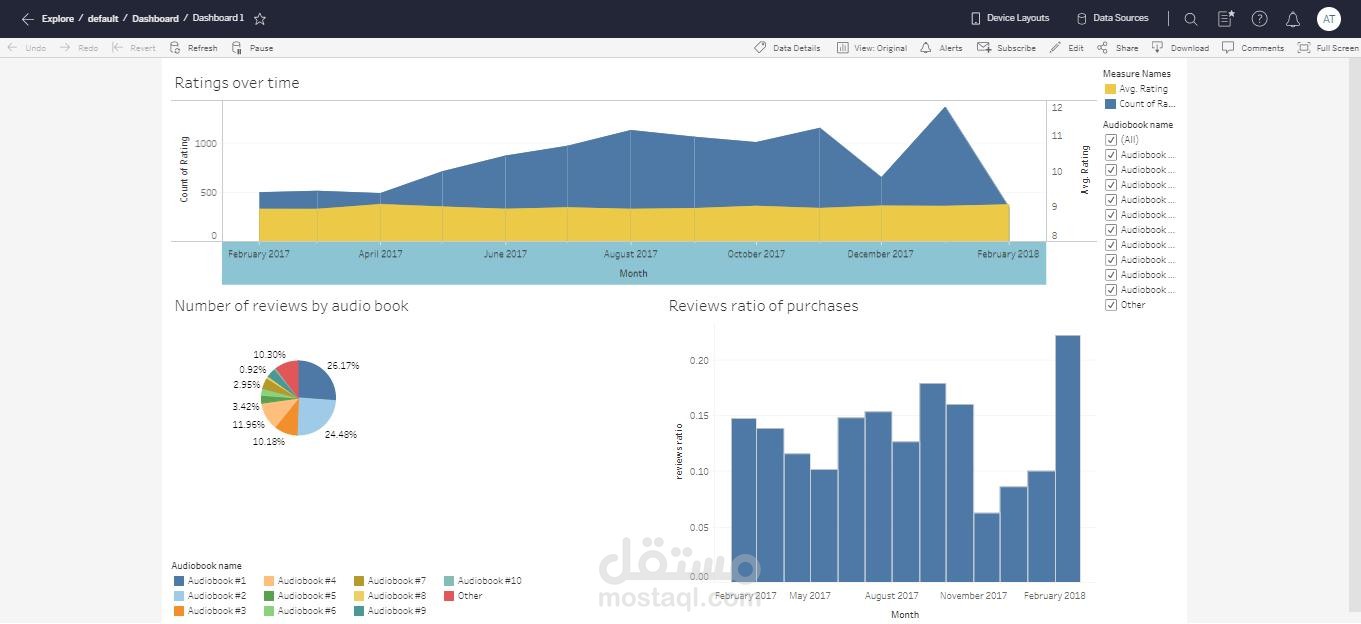
Task: Highlight Audiobook #3 in the bottom legend
Action: (210, 611)
